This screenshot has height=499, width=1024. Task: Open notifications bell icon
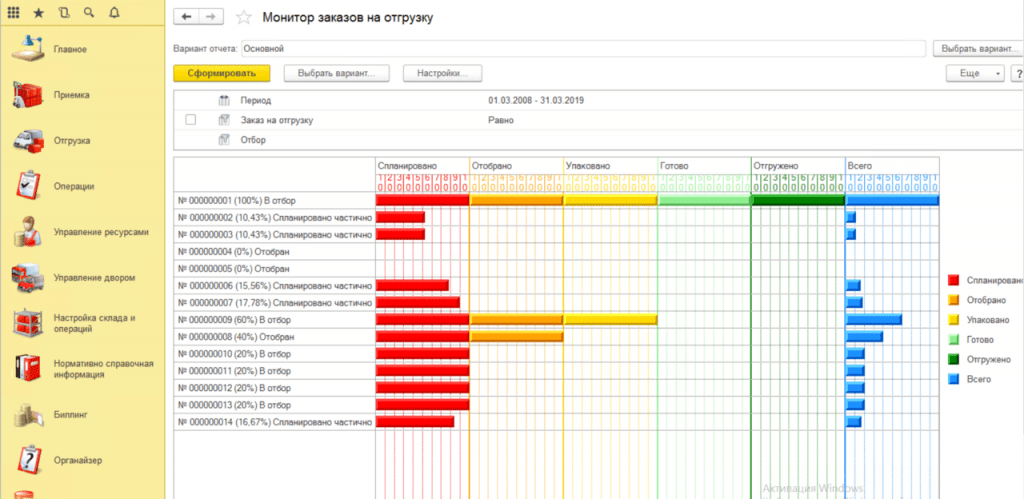(113, 13)
